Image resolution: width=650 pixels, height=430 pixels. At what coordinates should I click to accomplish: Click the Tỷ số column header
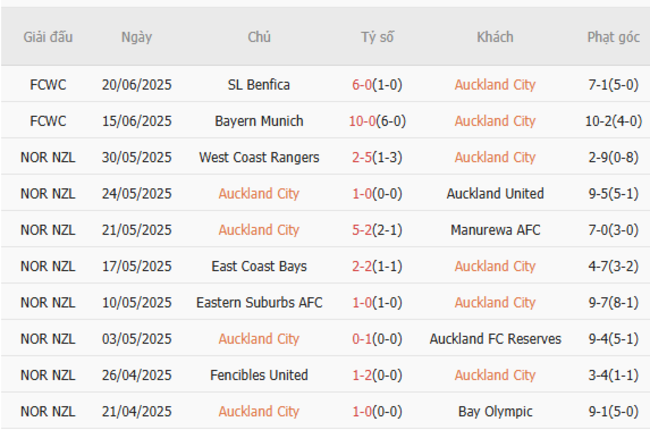tap(377, 37)
